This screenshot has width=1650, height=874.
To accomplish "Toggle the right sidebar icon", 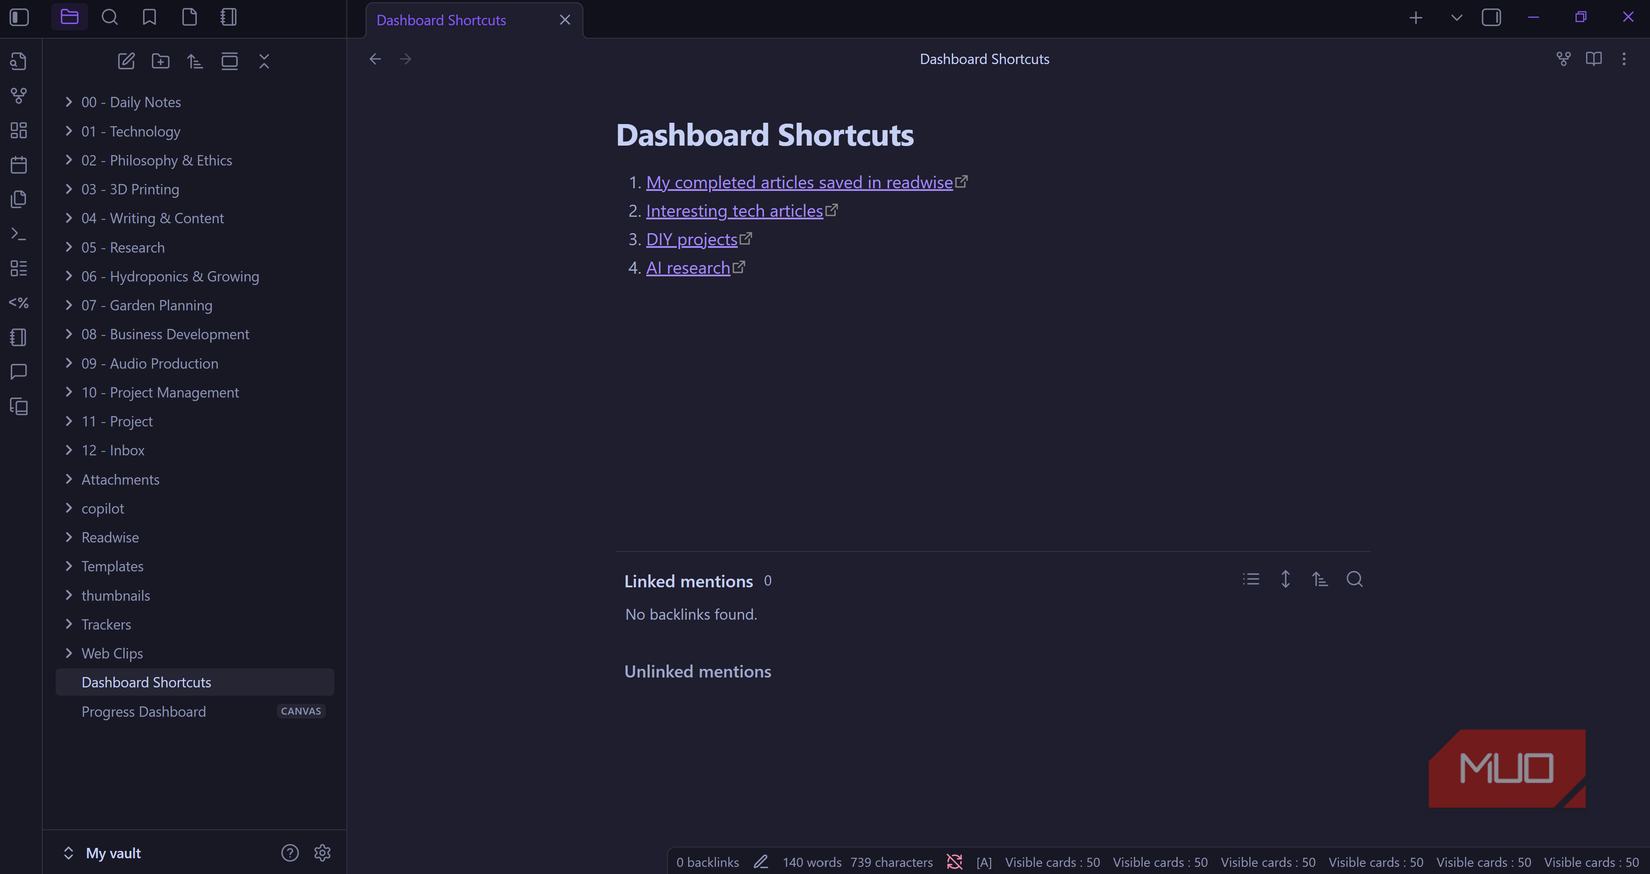I will 1491,17.
